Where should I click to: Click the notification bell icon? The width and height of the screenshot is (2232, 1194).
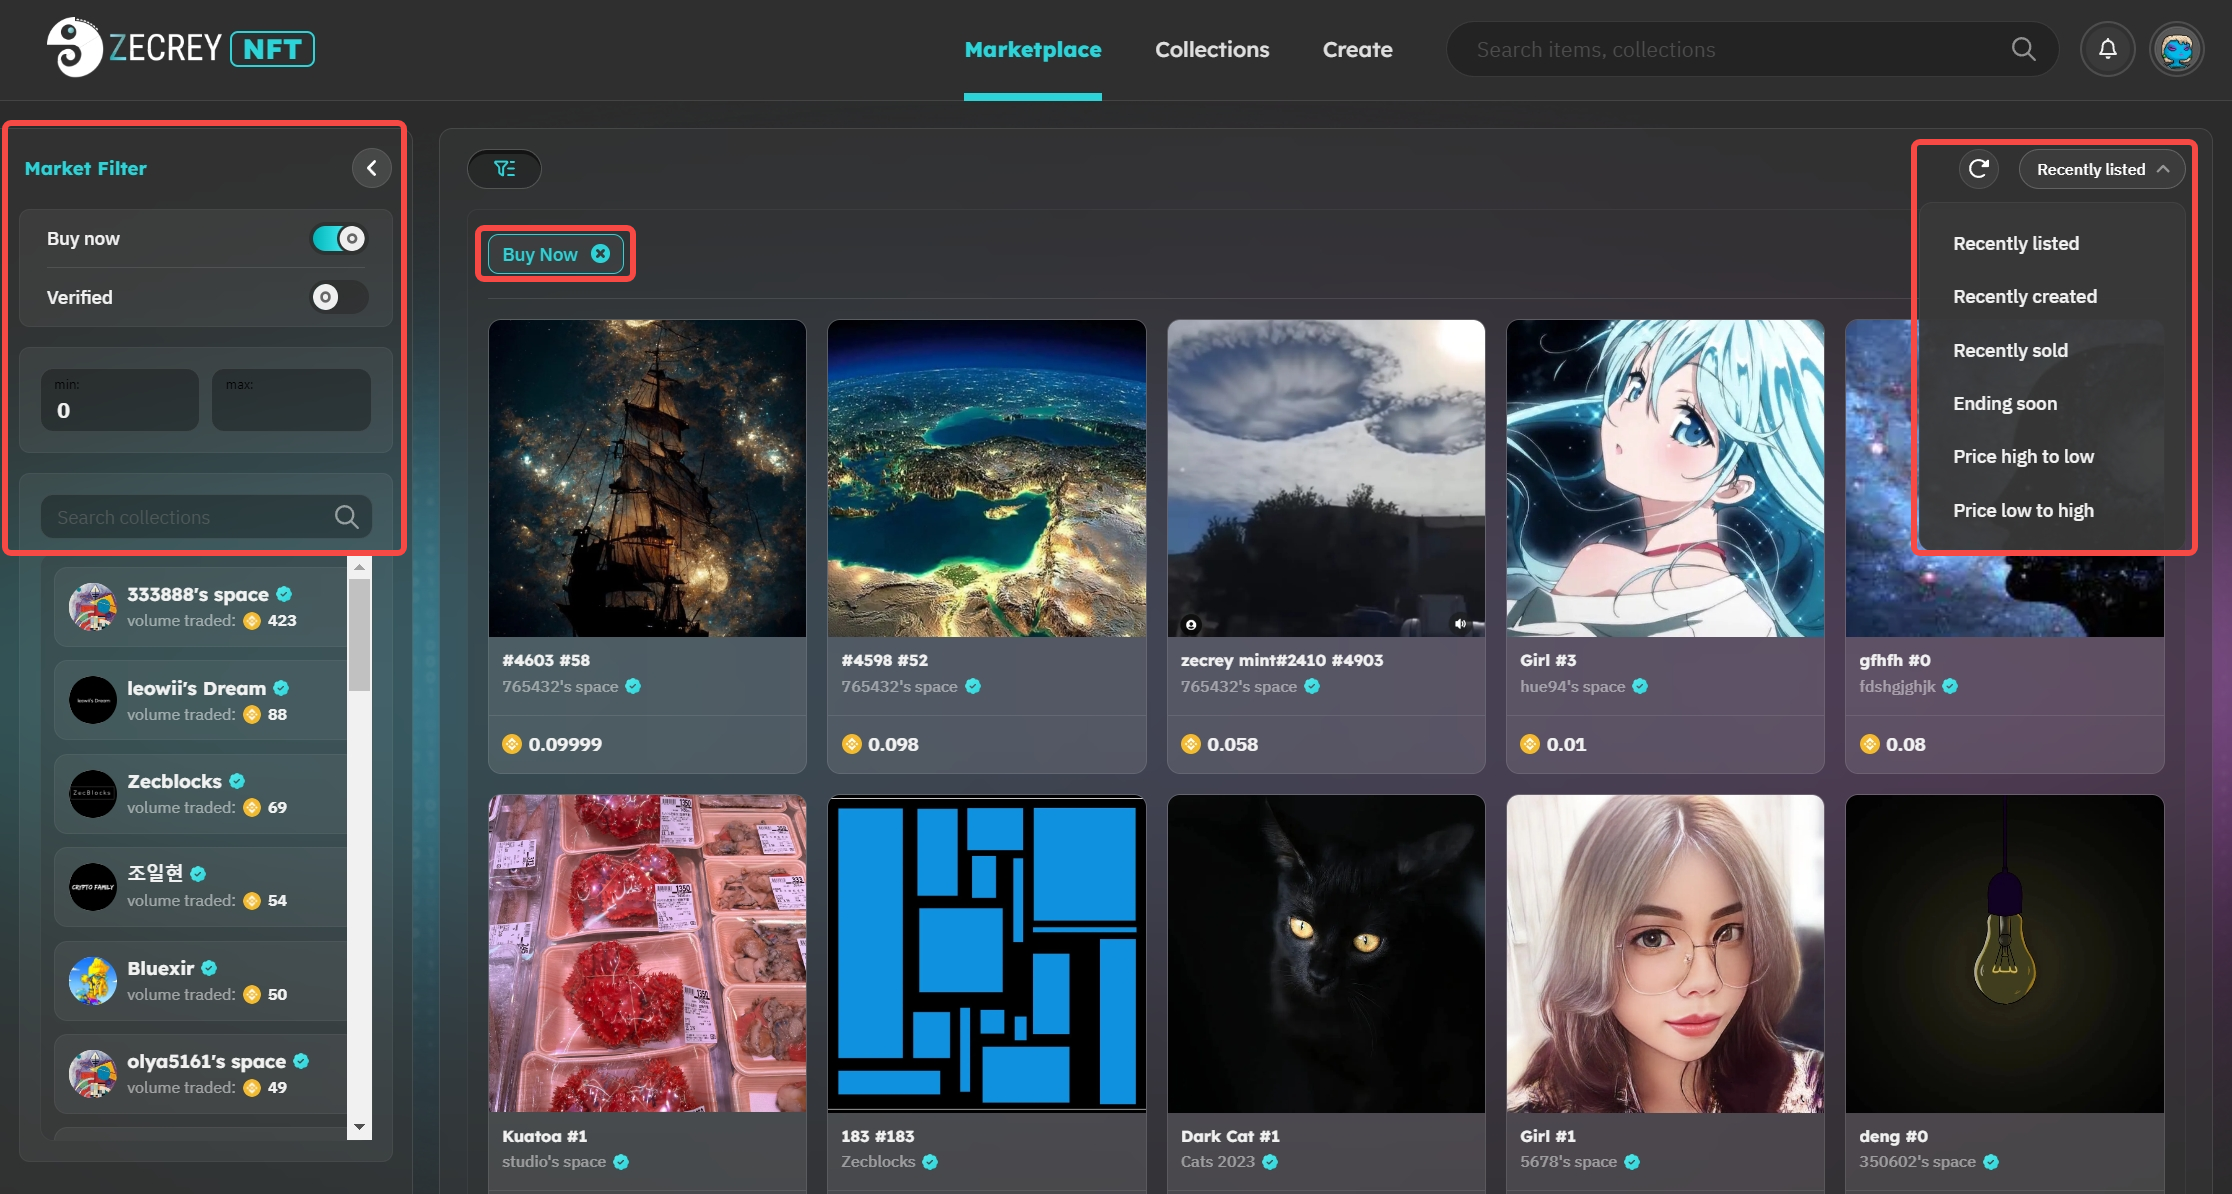2107,49
